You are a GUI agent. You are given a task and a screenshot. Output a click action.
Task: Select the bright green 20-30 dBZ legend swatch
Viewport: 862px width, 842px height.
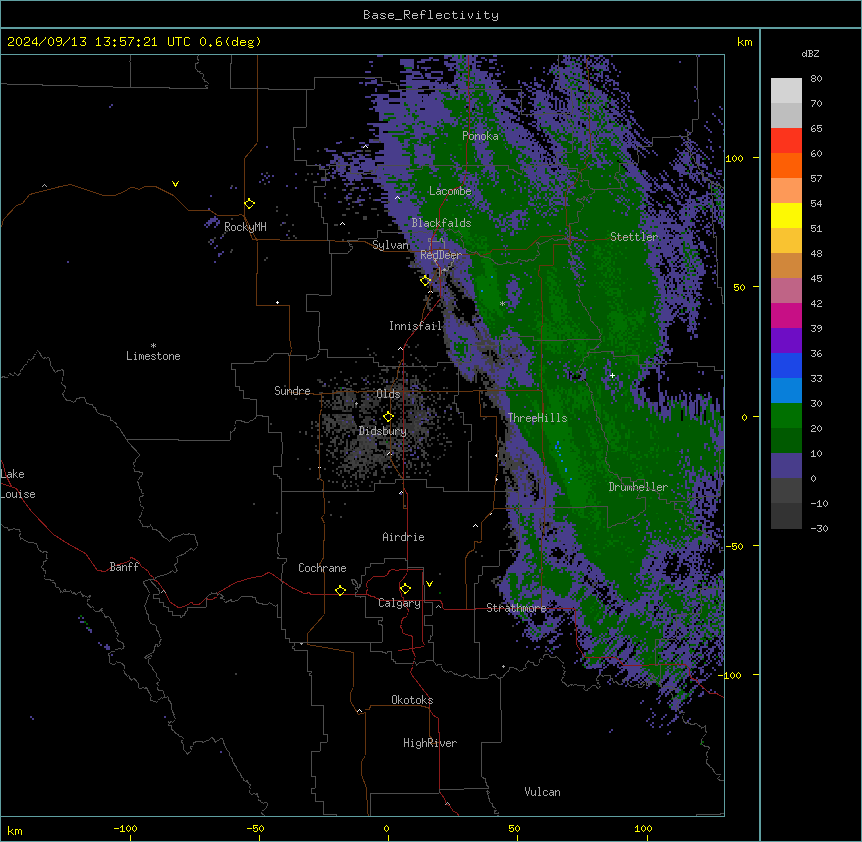tap(786, 416)
